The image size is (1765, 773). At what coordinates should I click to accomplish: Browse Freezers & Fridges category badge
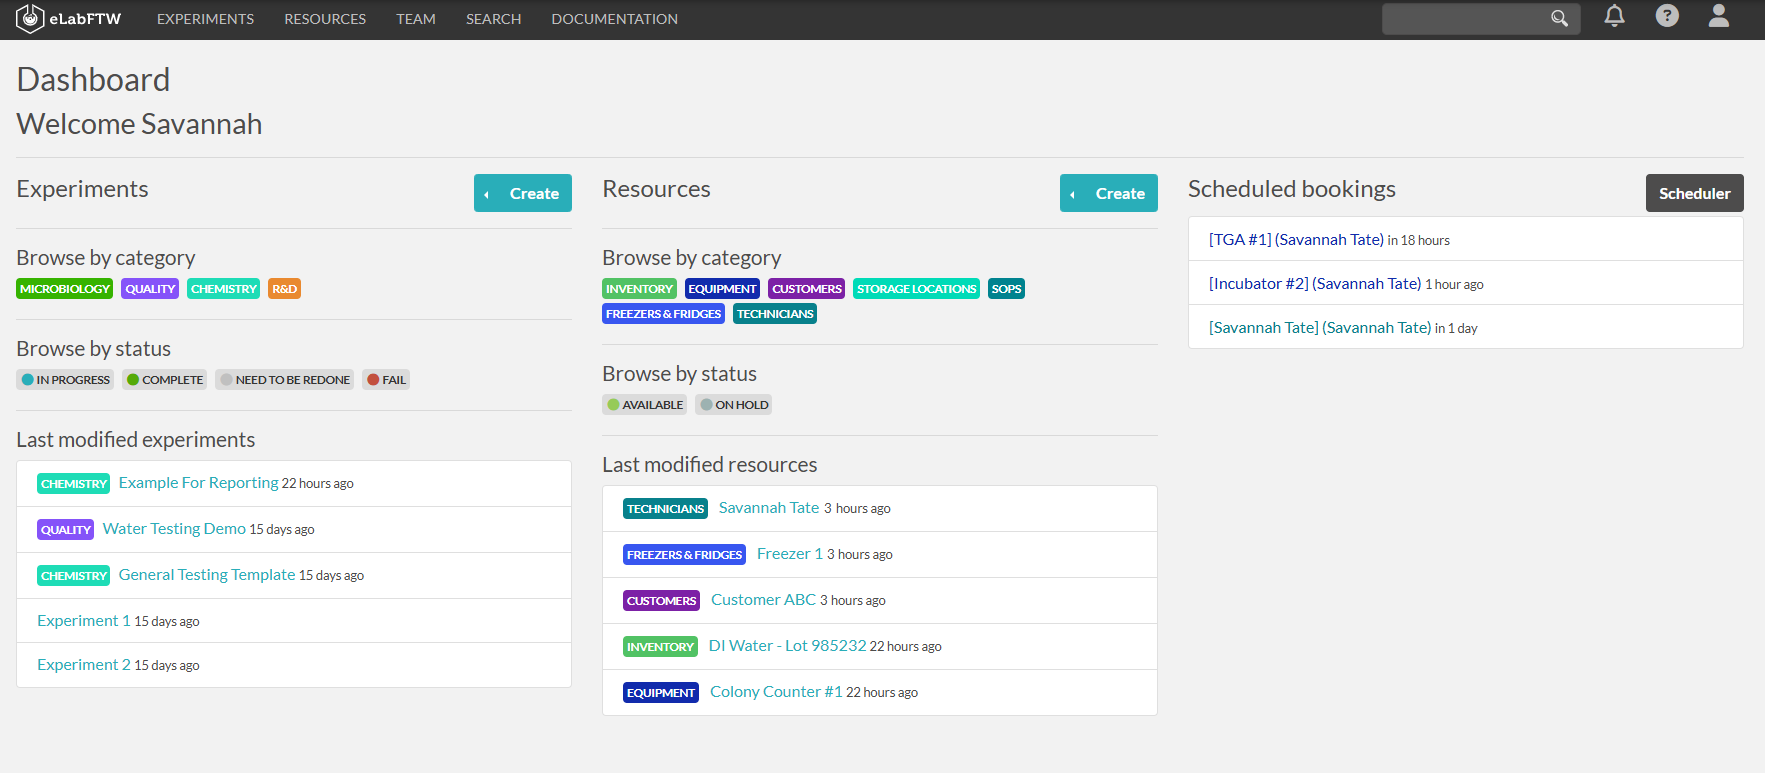coord(663,314)
